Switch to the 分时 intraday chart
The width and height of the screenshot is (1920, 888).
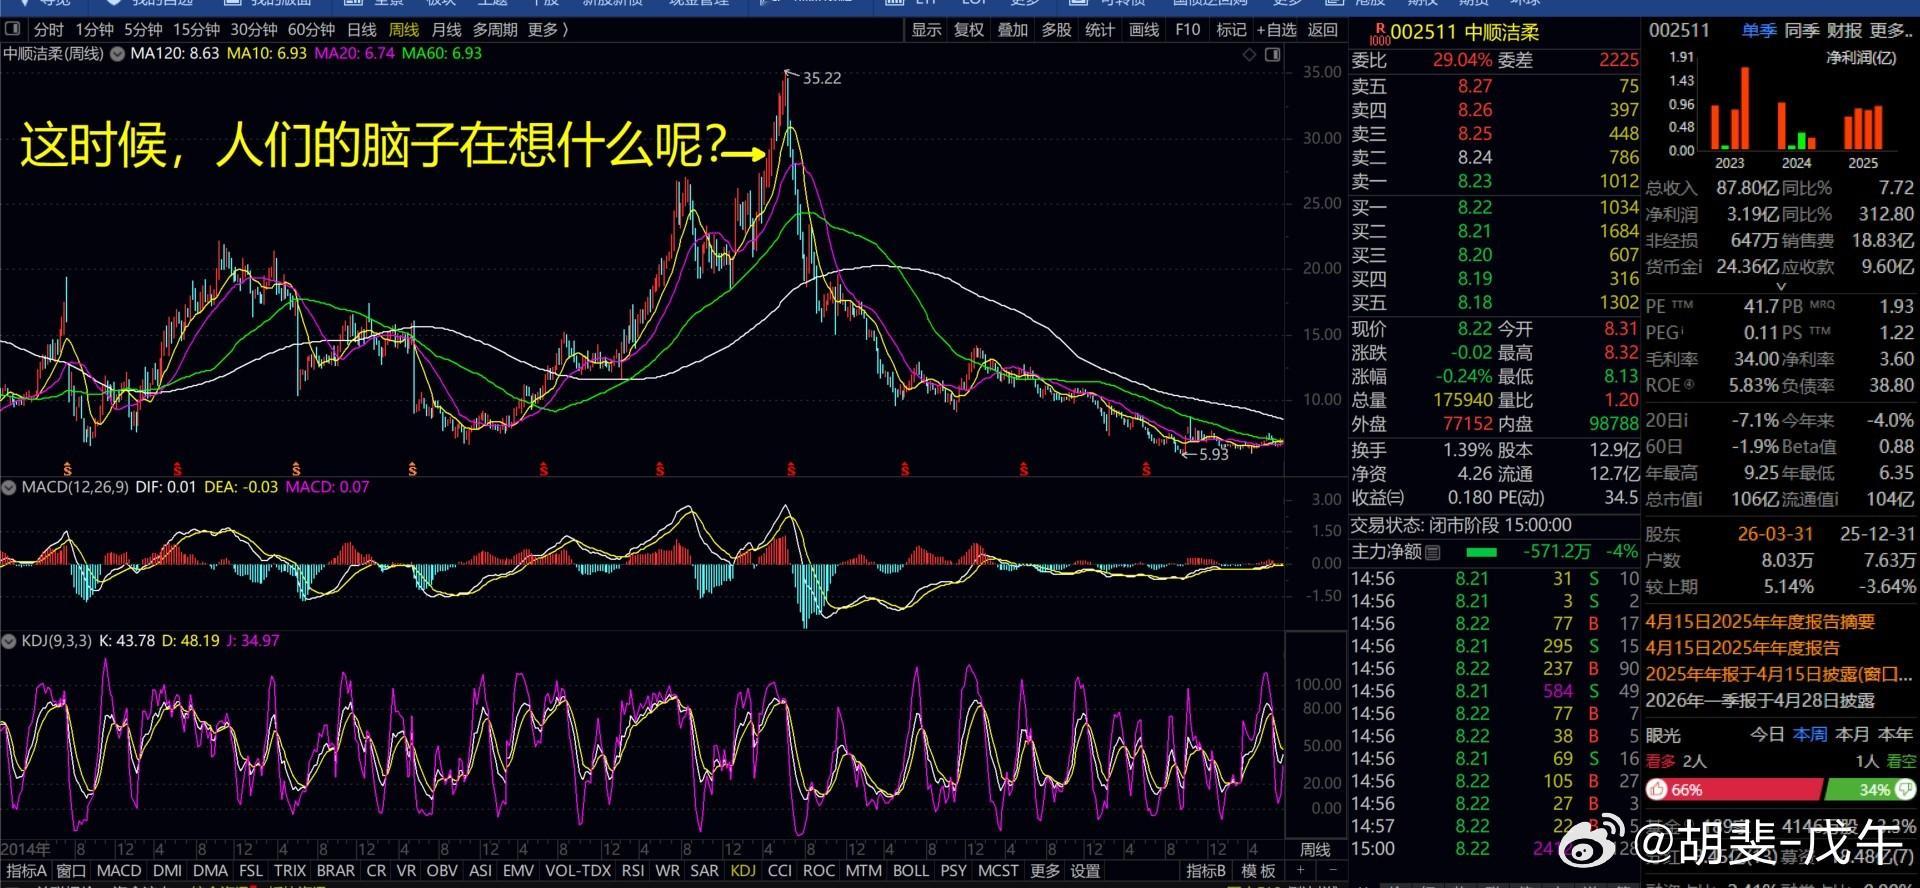[48, 30]
